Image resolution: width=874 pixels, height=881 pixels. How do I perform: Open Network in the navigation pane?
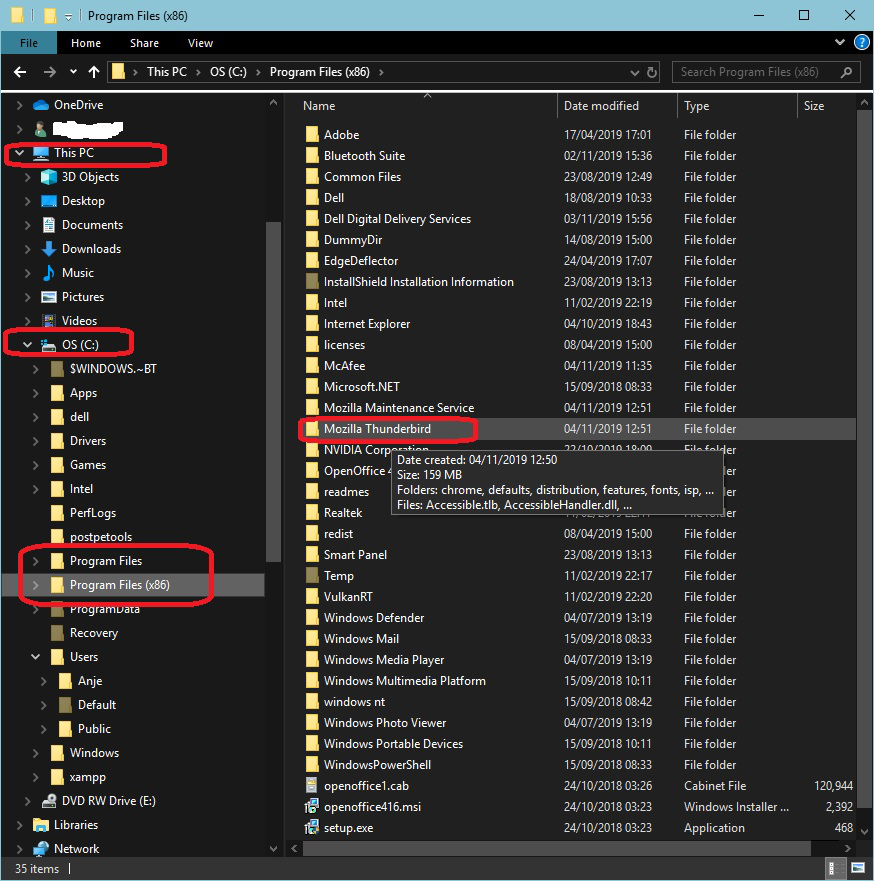point(76,849)
